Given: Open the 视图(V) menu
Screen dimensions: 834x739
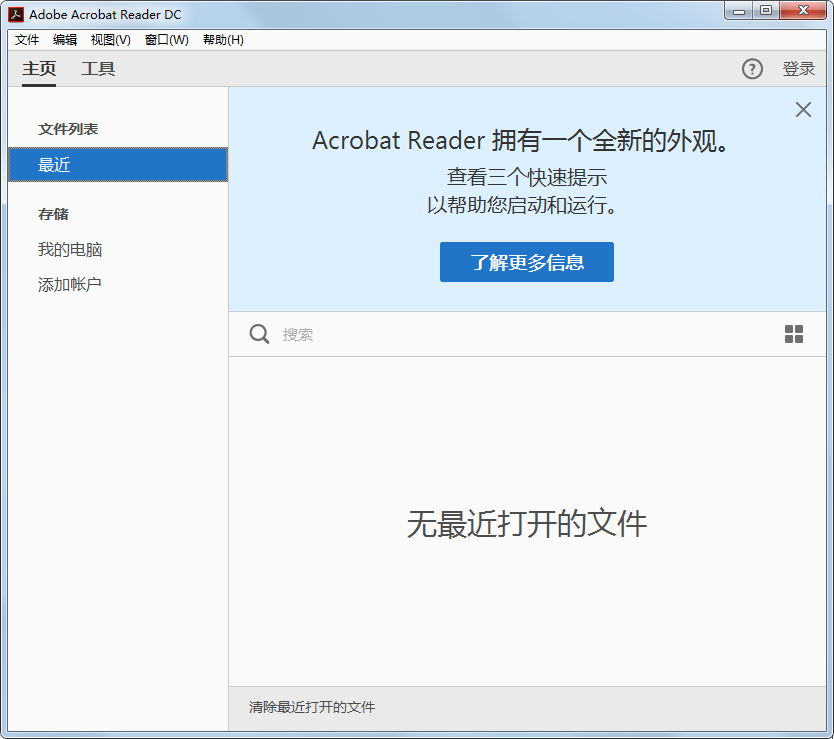Looking at the screenshot, I should [111, 40].
